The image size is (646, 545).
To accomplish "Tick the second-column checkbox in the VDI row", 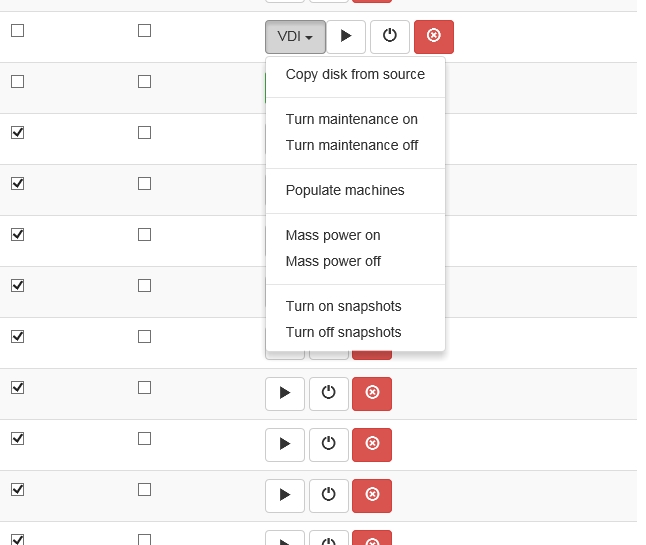I will [144, 31].
